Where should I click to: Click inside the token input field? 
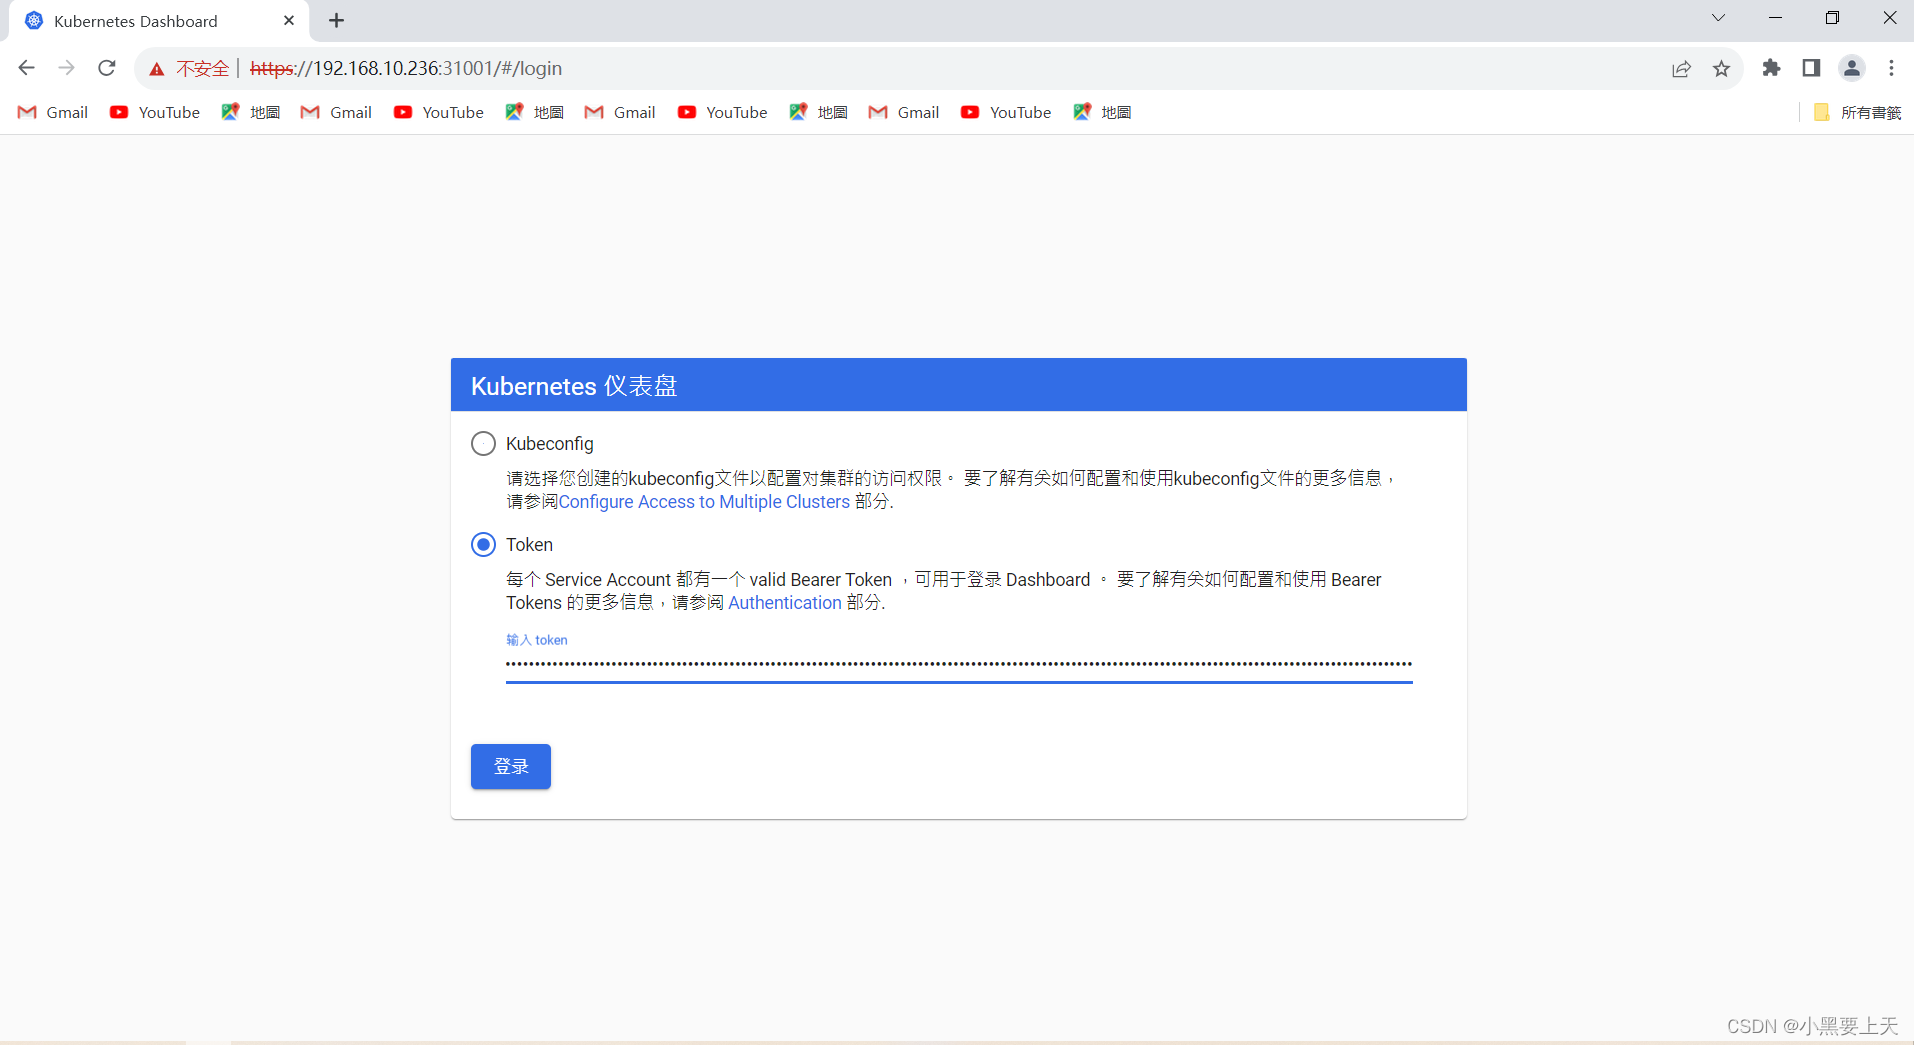[957, 663]
